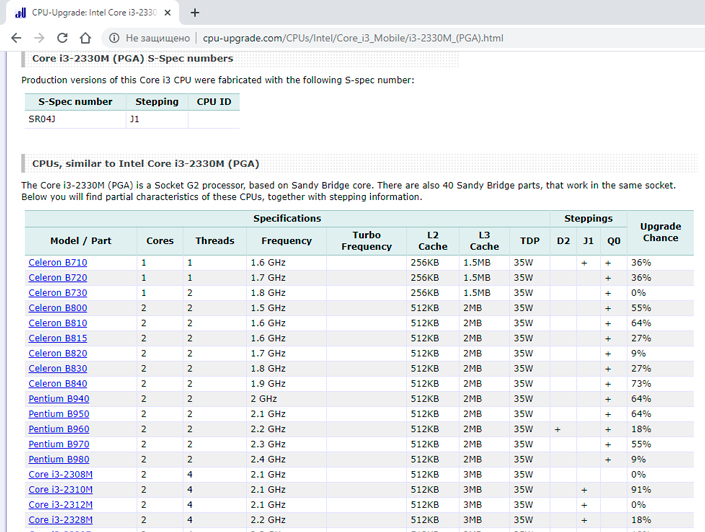
Task: Click the 73% upgrade chance value
Action: [x=641, y=384]
